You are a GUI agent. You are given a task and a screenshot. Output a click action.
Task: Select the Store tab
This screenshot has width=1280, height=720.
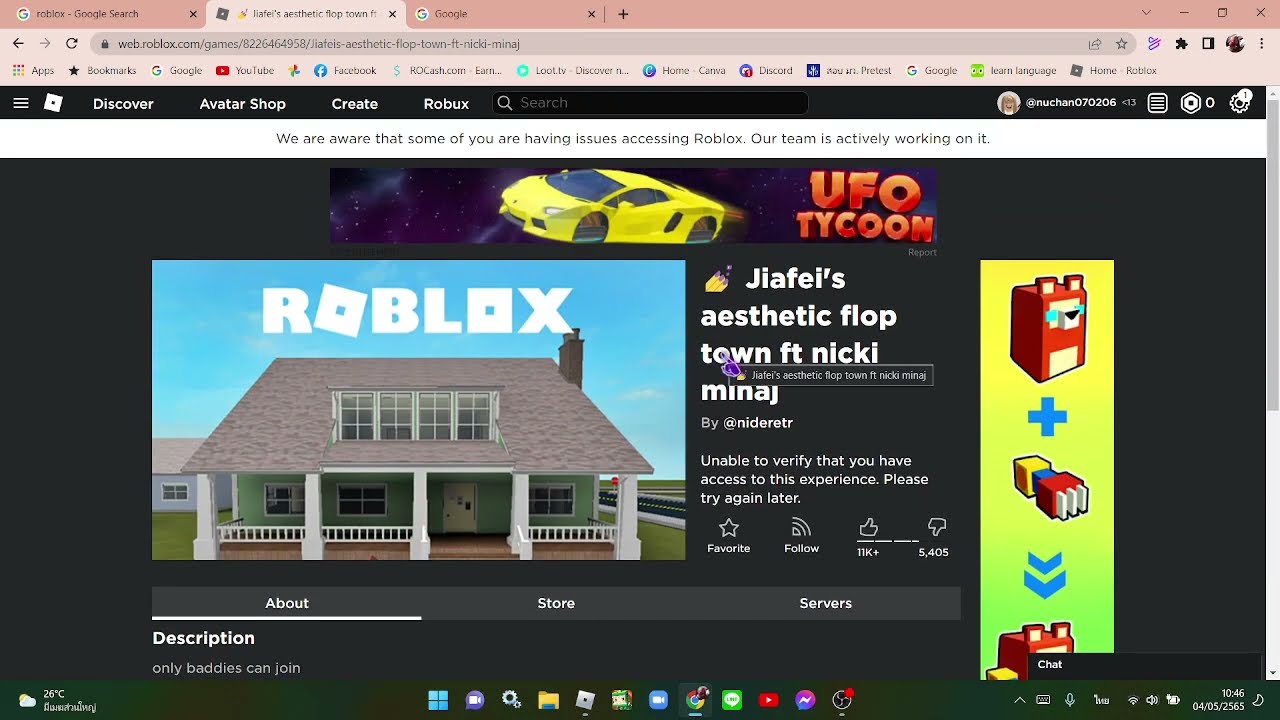pyautogui.click(x=556, y=603)
